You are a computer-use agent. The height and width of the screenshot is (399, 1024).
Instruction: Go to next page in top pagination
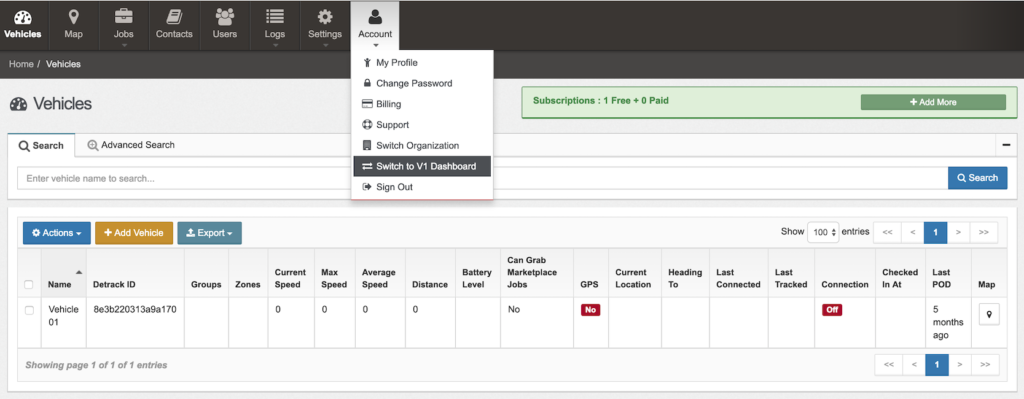coord(958,232)
